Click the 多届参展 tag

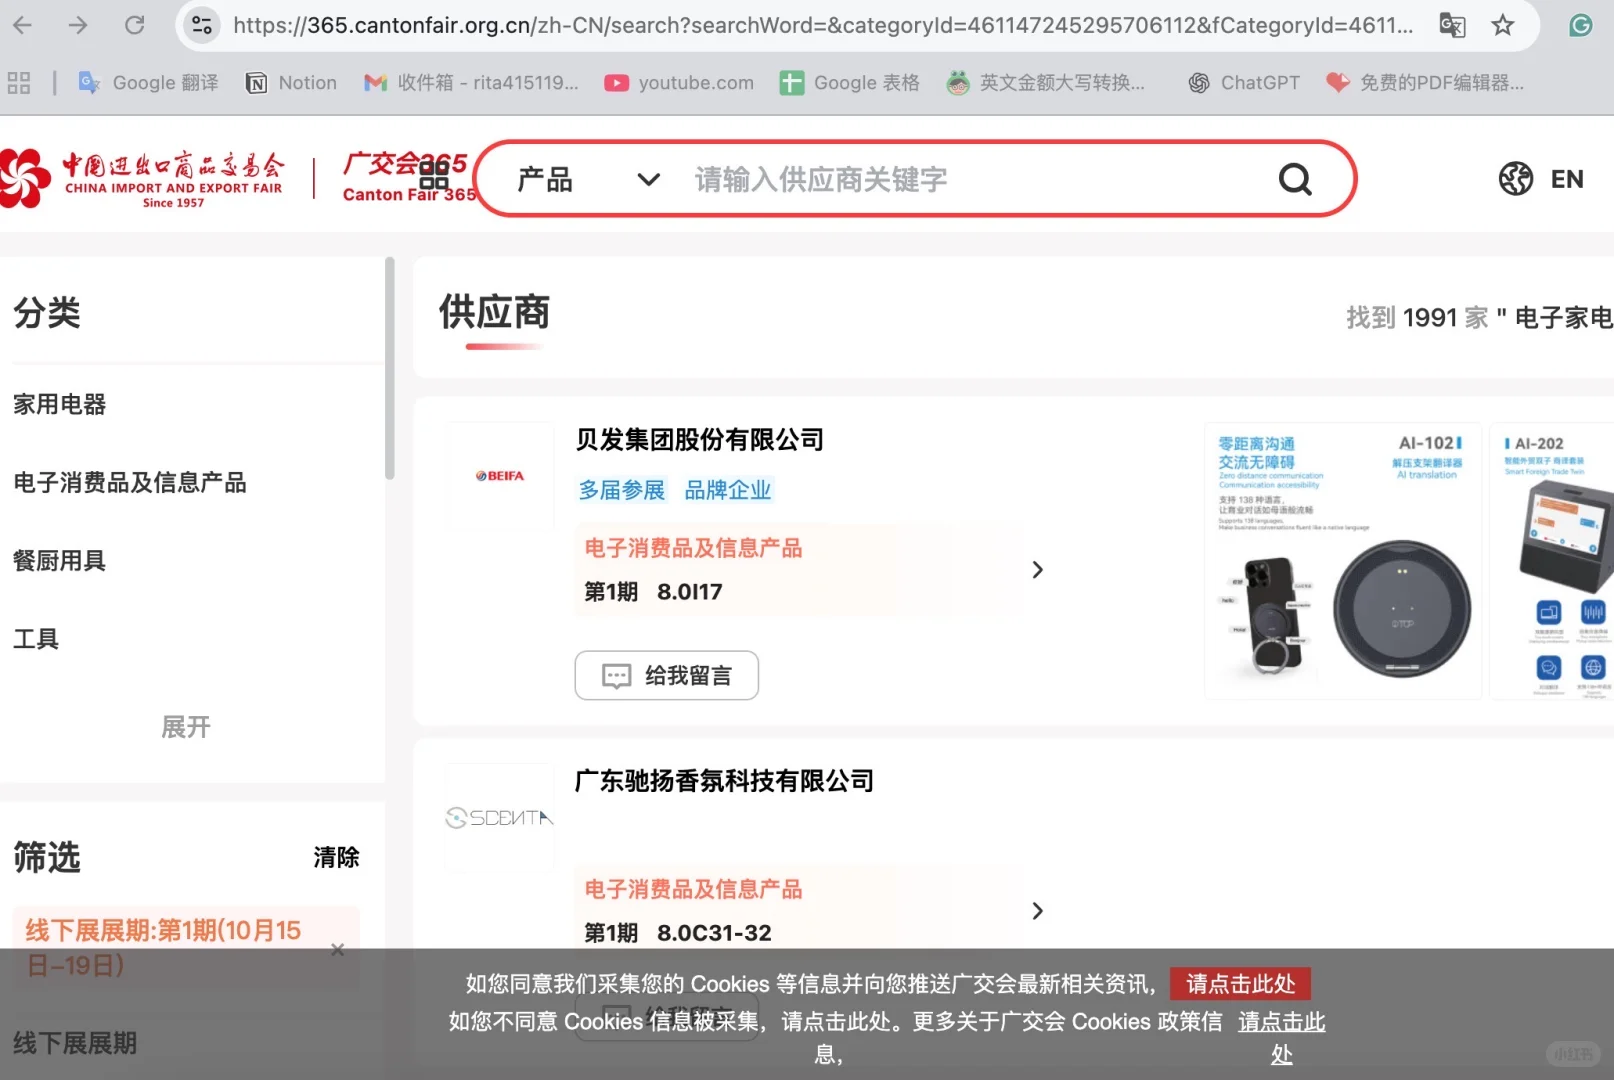coord(622,490)
